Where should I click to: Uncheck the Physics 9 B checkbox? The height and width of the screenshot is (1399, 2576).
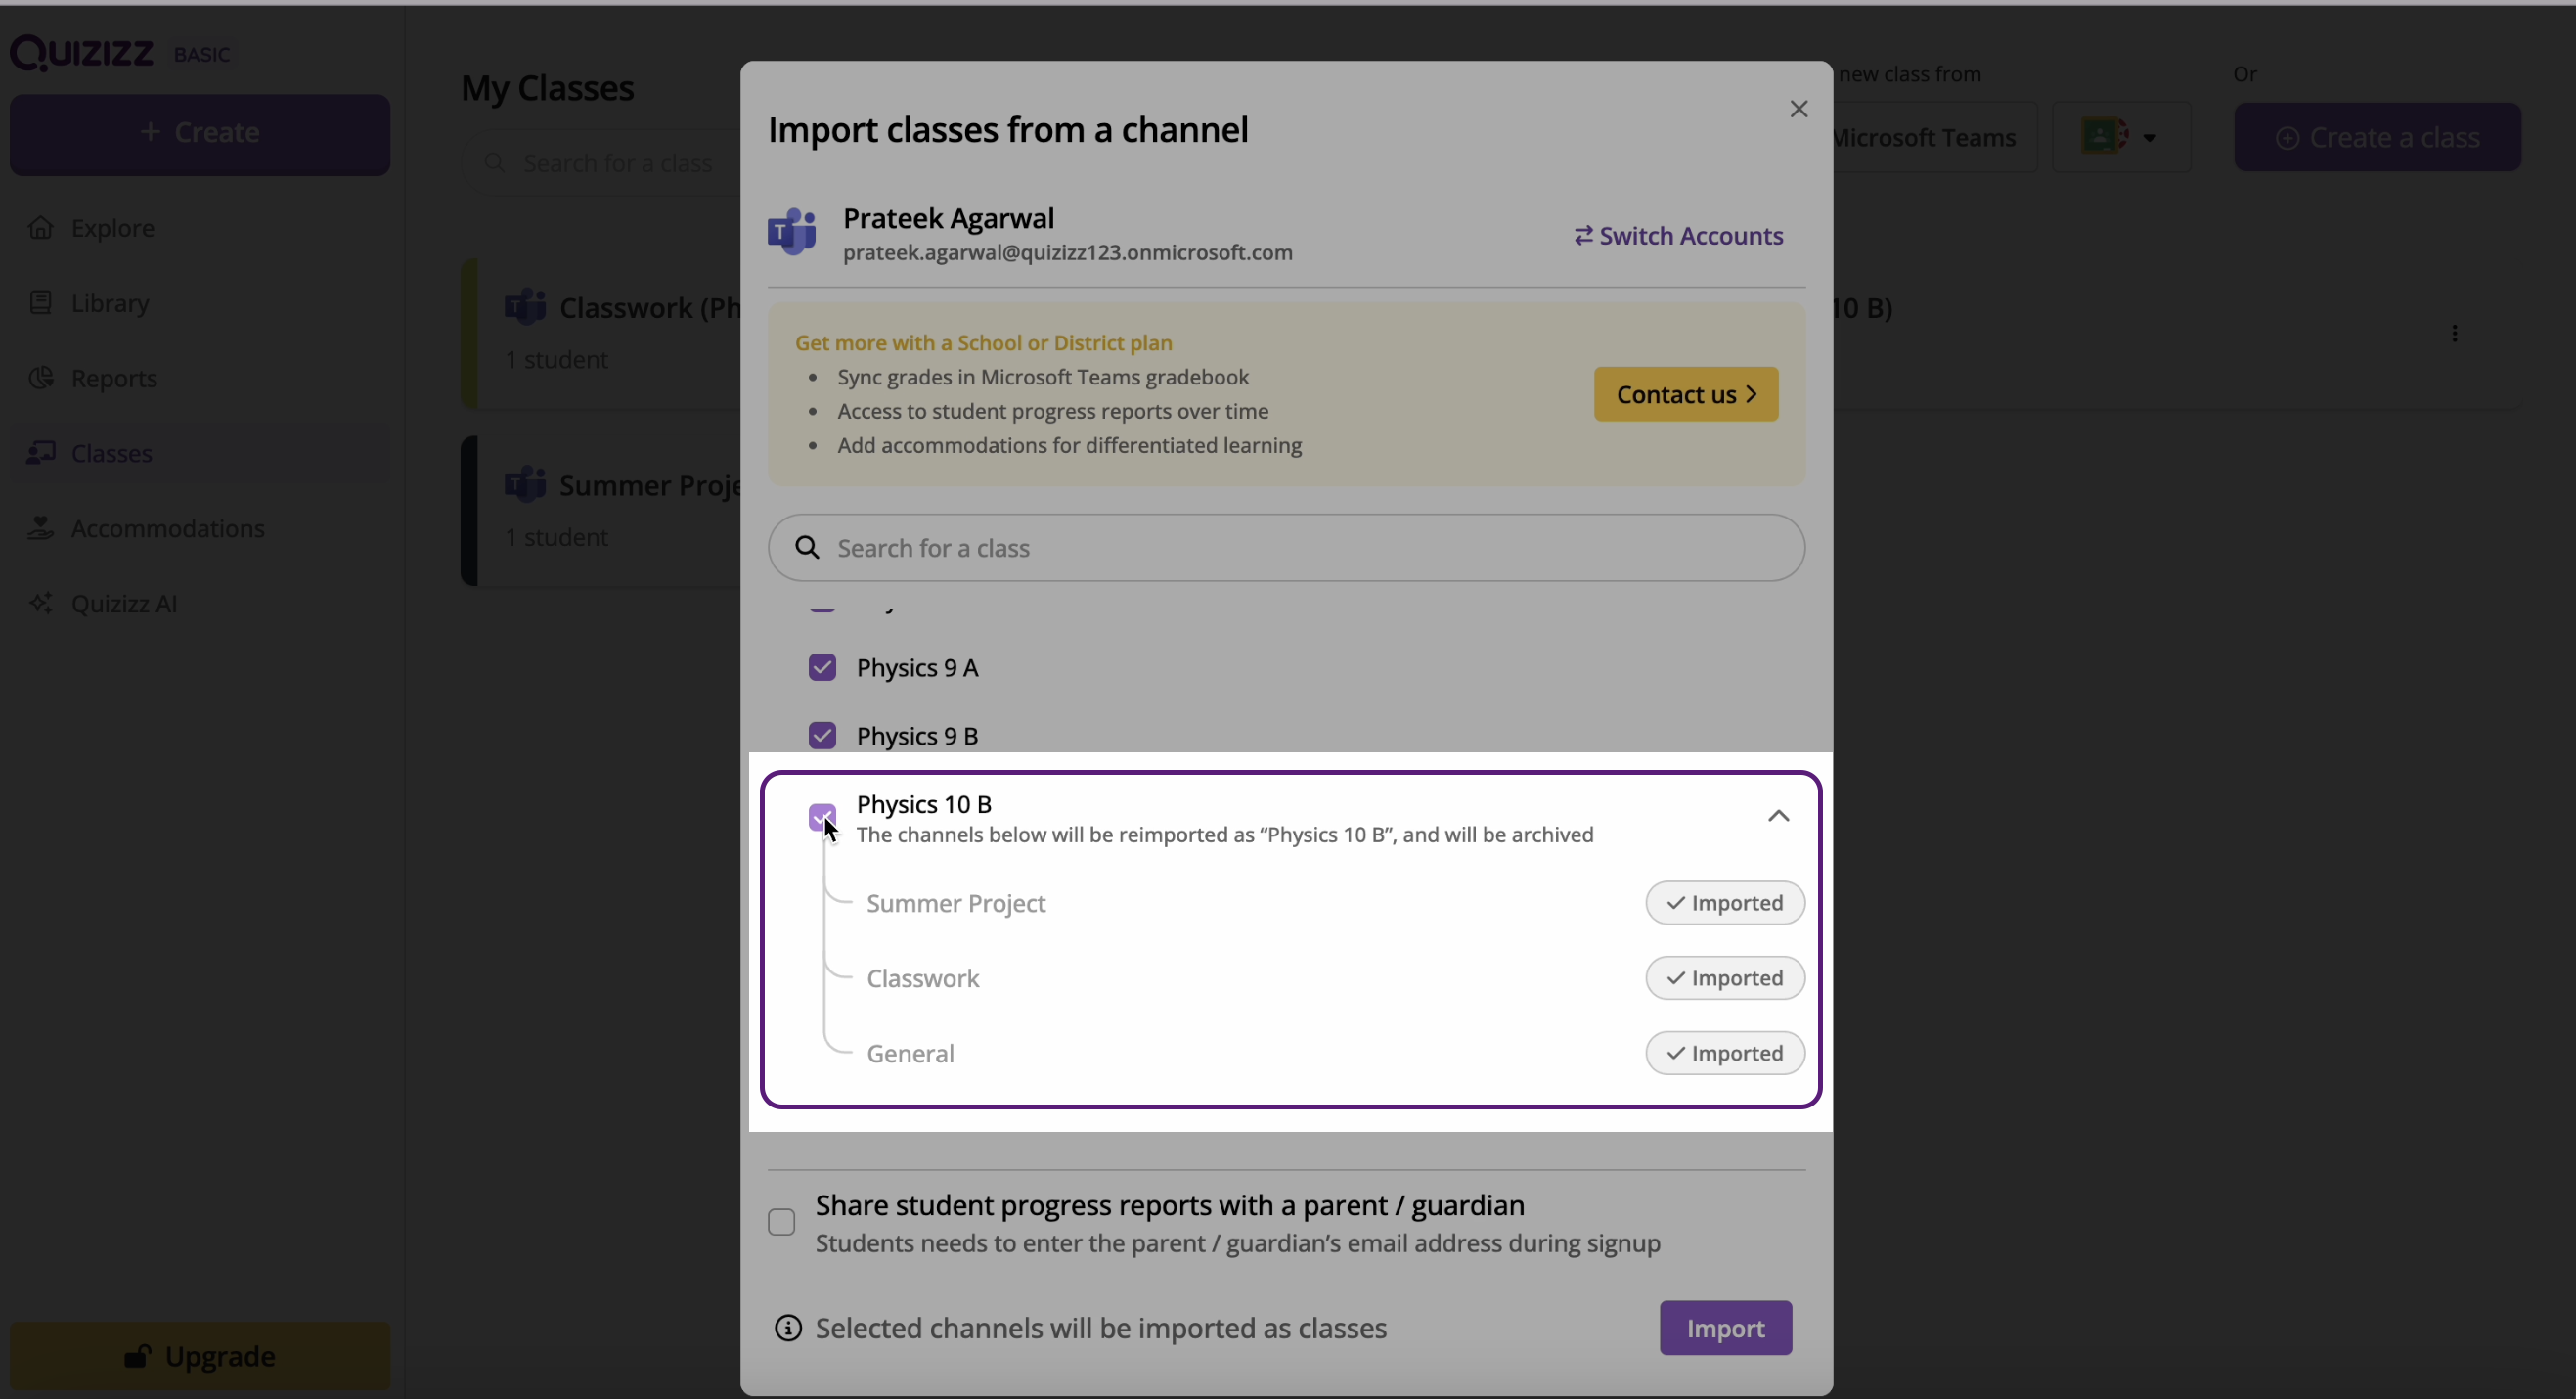click(822, 736)
